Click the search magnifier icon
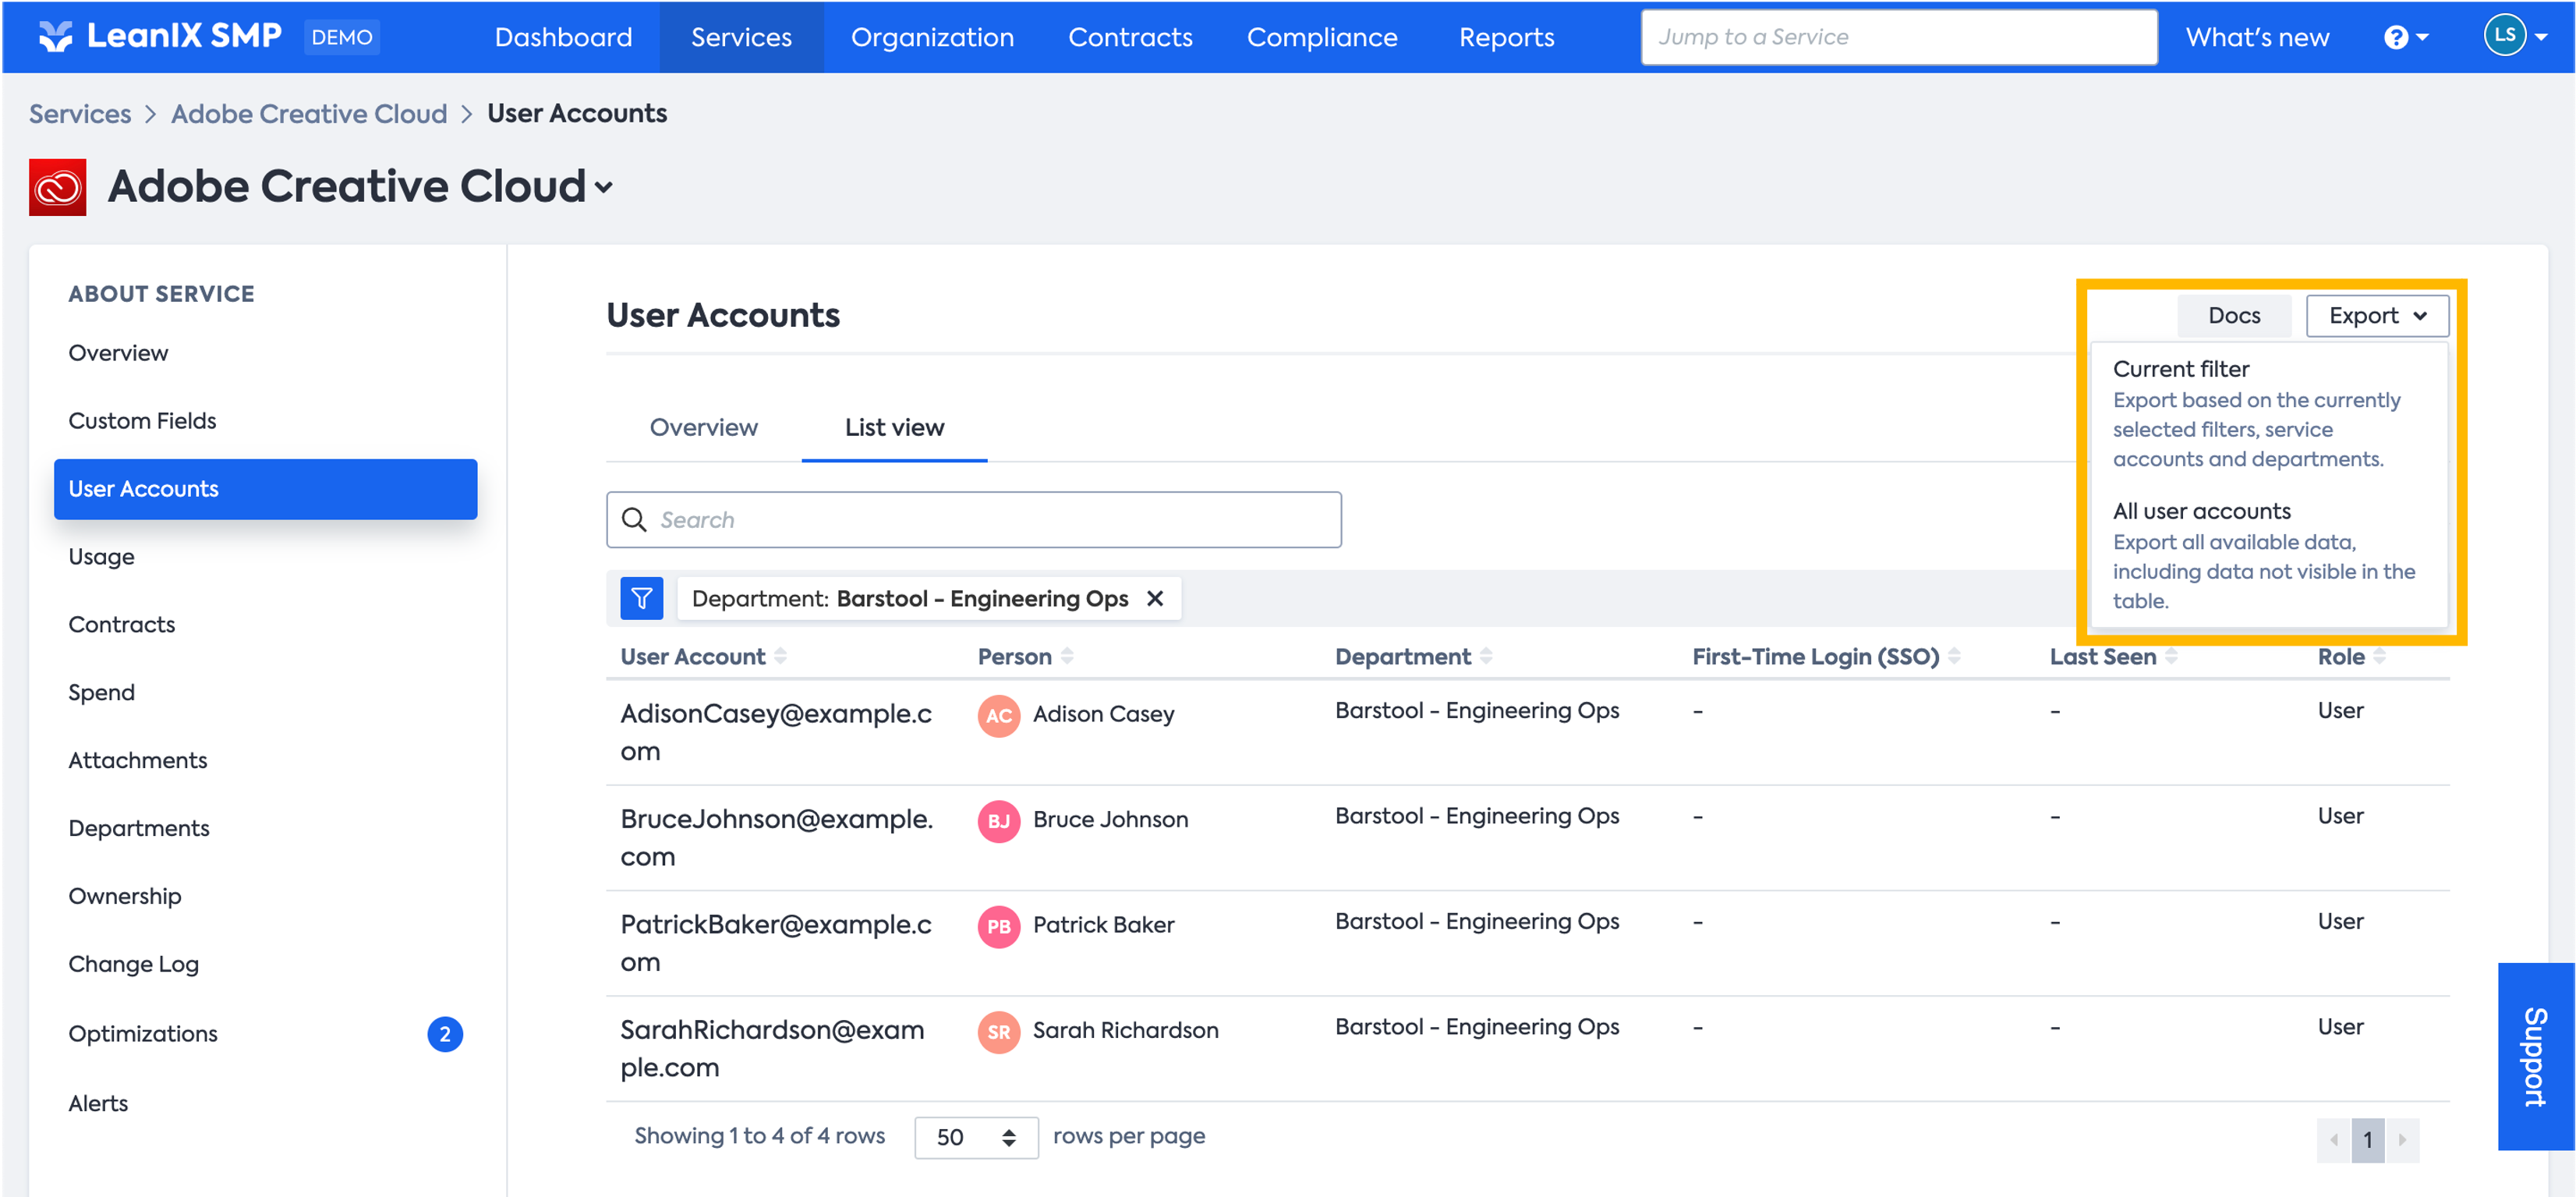This screenshot has width=2576, height=1197. point(634,519)
